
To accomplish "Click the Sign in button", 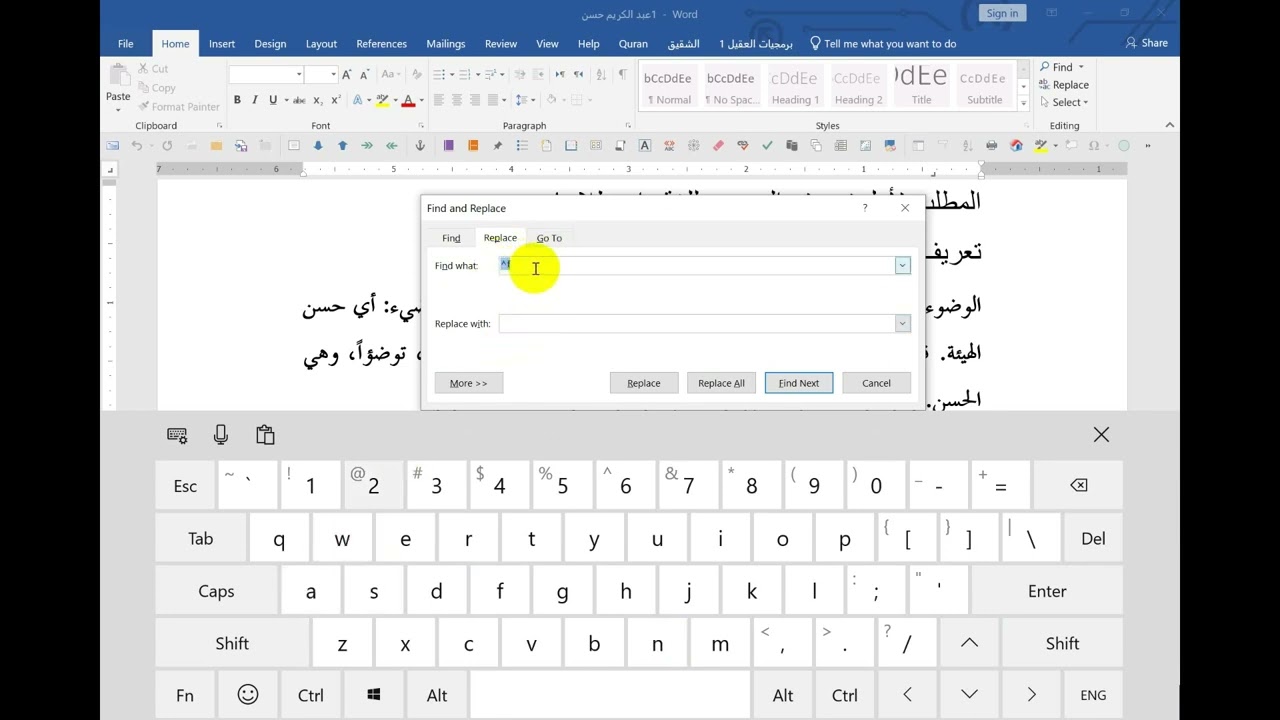I will [x=1002, y=13].
